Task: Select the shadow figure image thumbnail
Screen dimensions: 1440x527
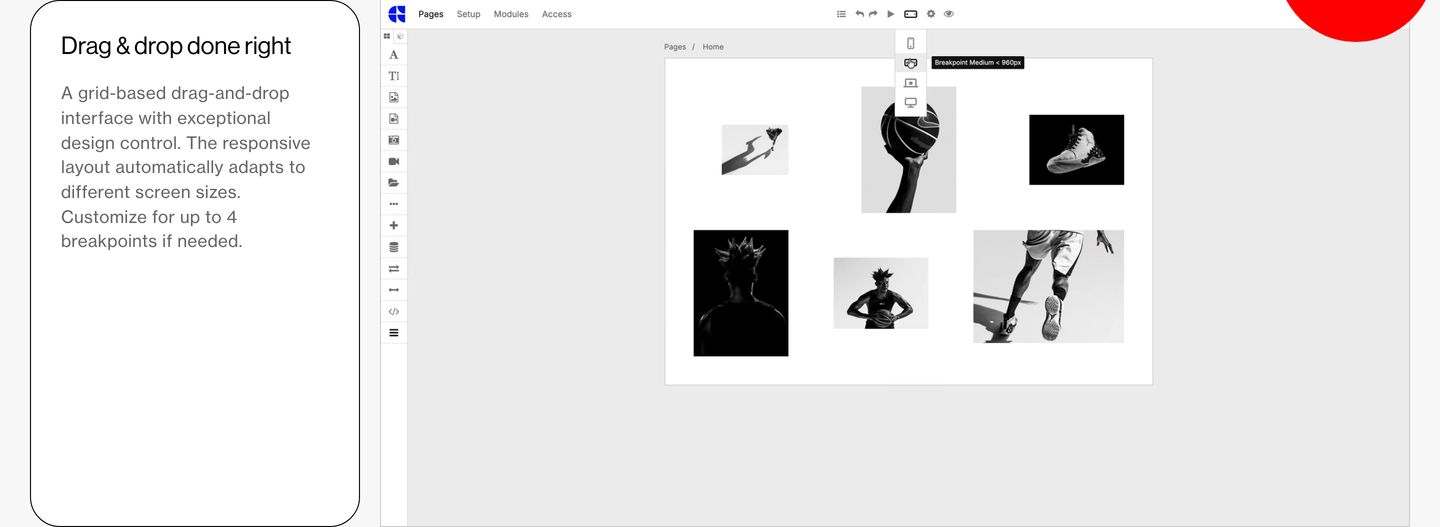Action: [755, 150]
